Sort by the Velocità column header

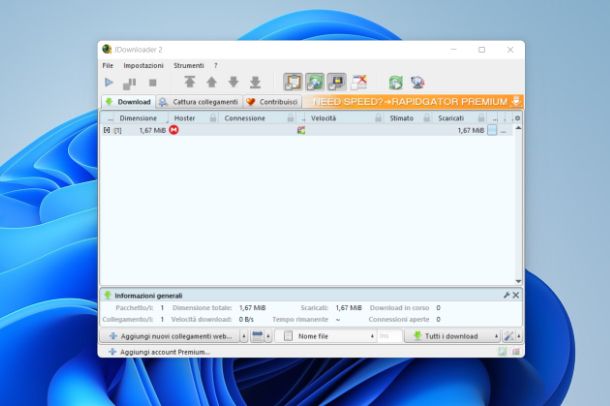tap(323, 118)
